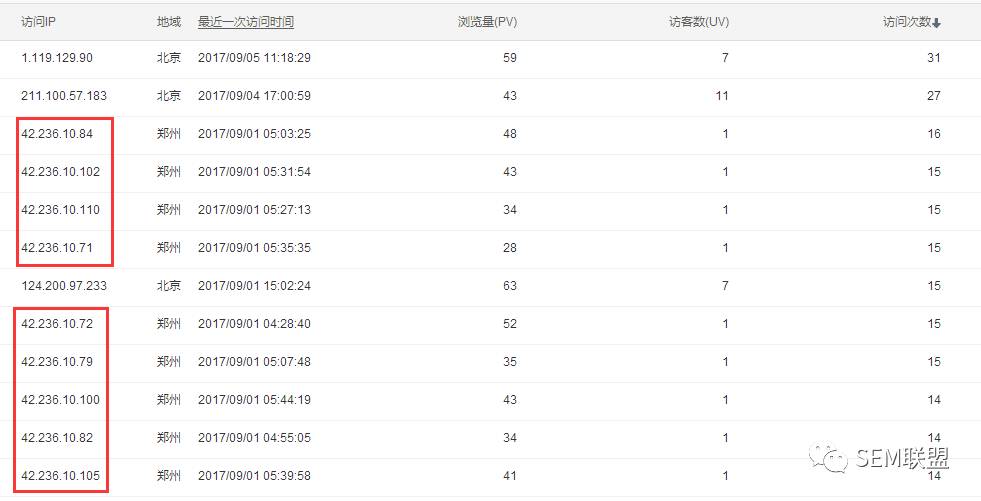This screenshot has height=501, width=981.
Task: Click IP 42.236.10.84 in the list
Action: click(57, 134)
